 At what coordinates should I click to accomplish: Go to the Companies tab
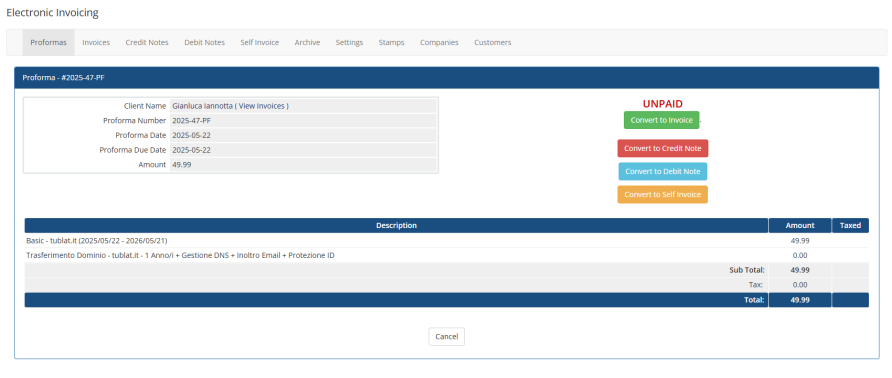pyautogui.click(x=439, y=43)
